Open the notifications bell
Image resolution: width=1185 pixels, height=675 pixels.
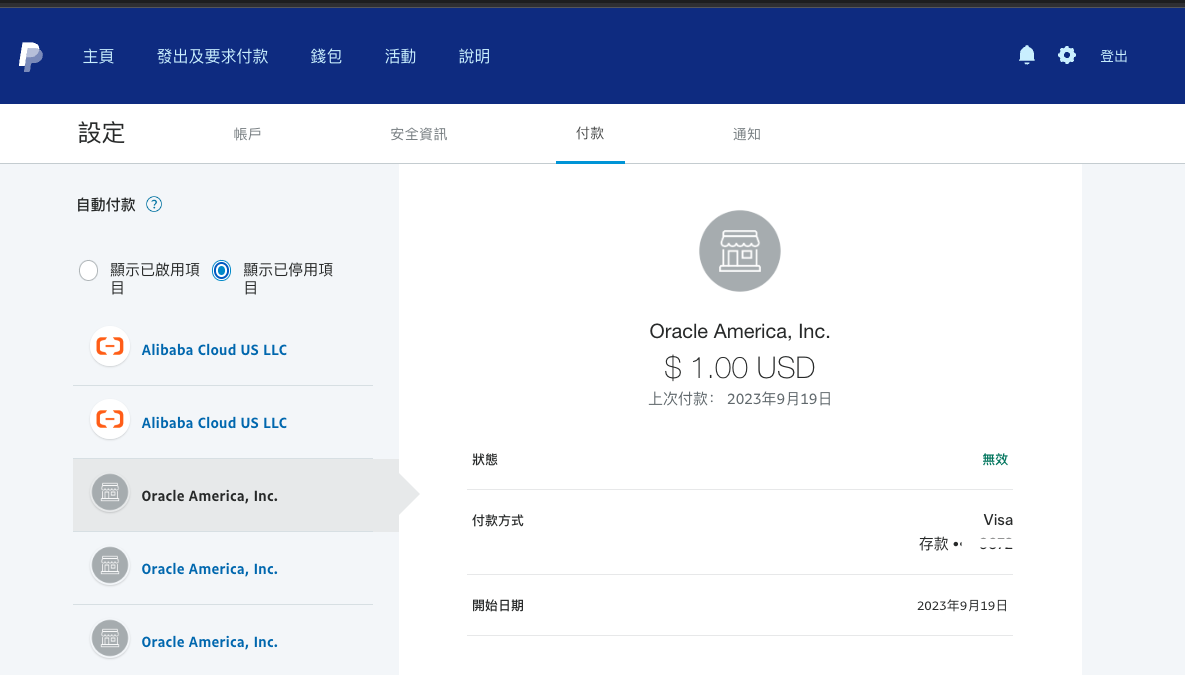pyautogui.click(x=1026, y=55)
